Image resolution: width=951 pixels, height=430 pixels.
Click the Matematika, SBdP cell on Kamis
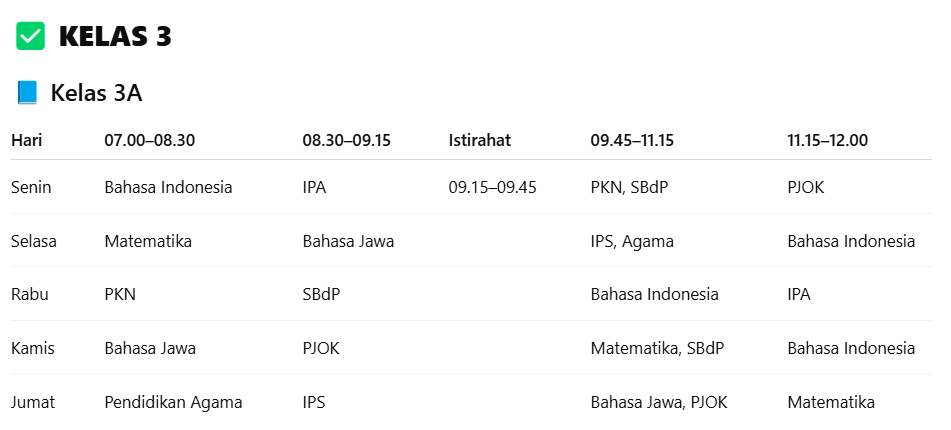657,349
